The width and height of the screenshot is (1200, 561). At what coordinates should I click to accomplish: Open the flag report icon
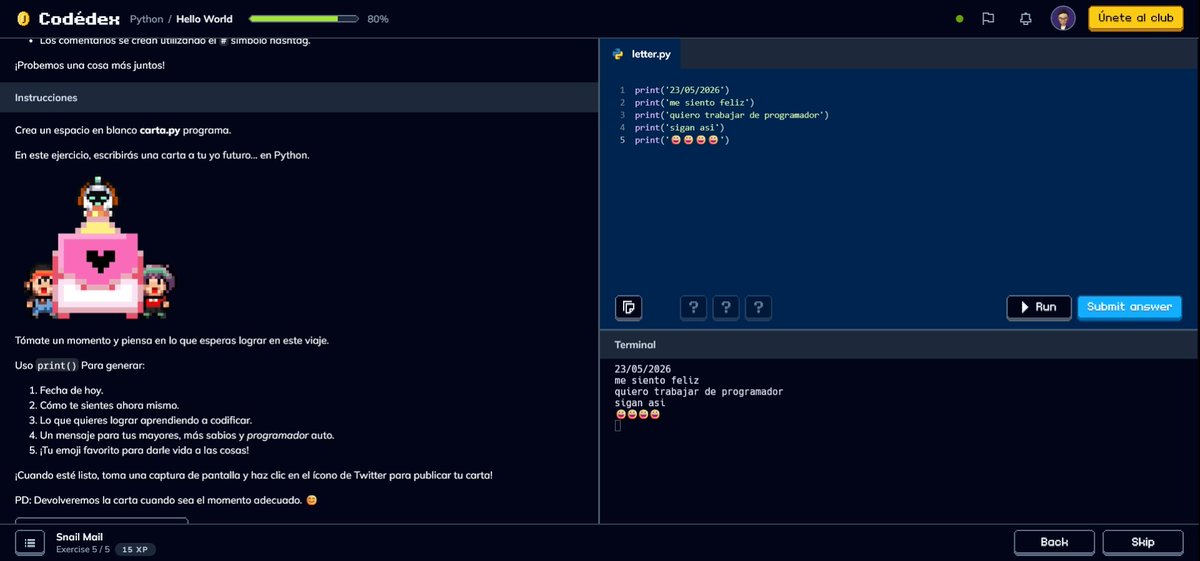tap(988, 18)
